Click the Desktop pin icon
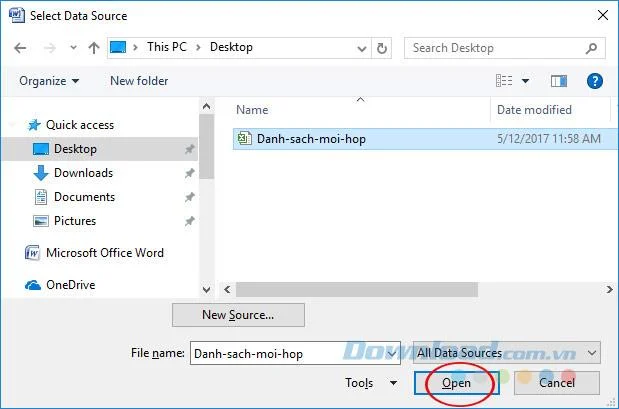This screenshot has width=619, height=409. coord(189,149)
